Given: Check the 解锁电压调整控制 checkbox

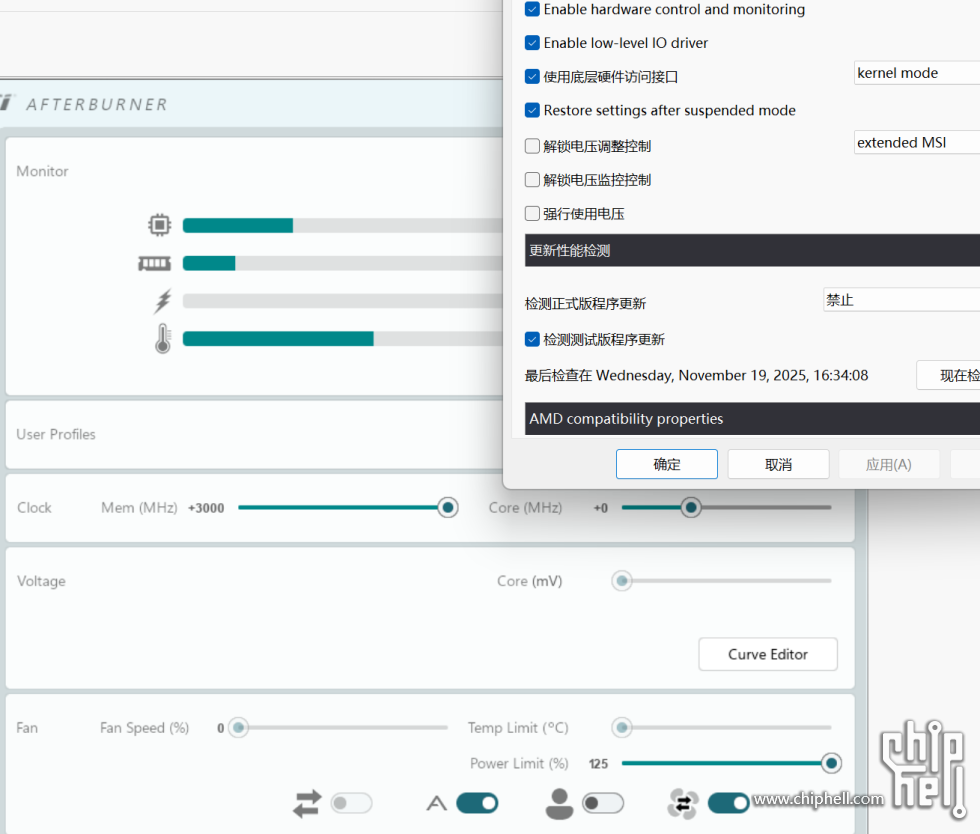Looking at the screenshot, I should tap(532, 146).
